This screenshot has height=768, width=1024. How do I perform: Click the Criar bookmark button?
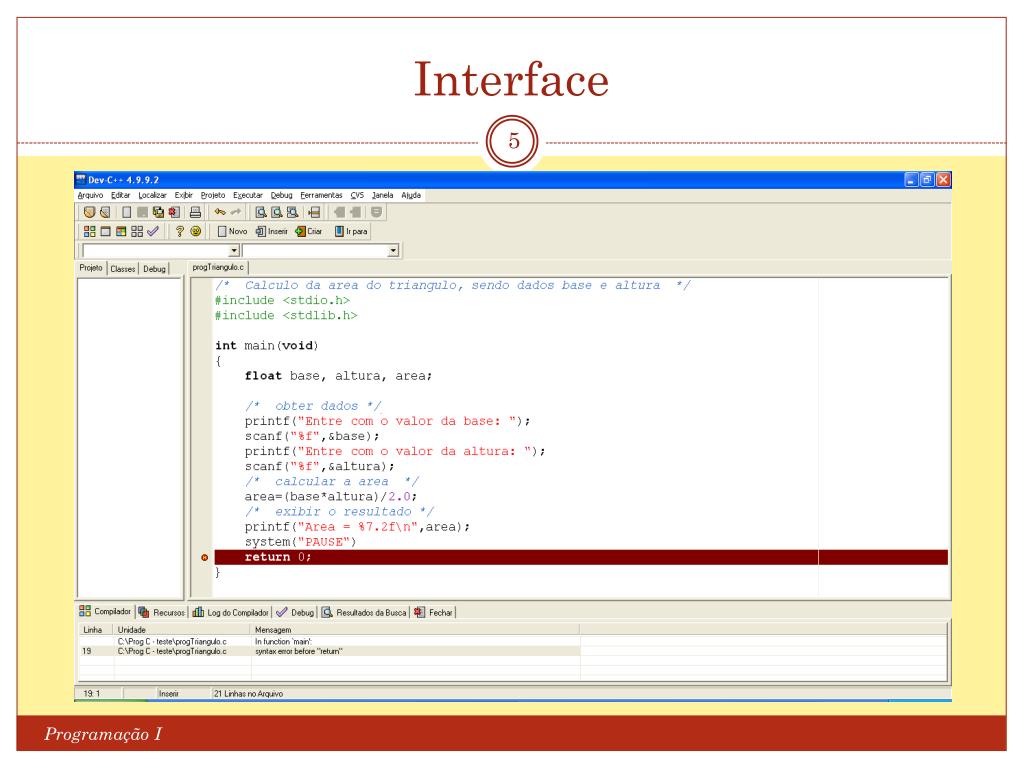(309, 231)
